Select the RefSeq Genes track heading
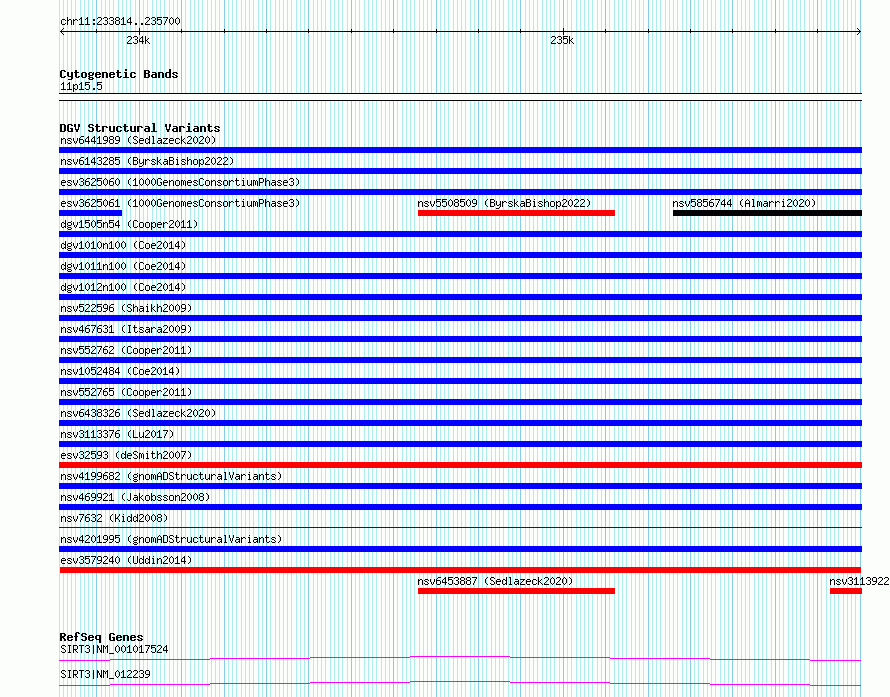Image resolution: width=890 pixels, height=697 pixels. [101, 637]
